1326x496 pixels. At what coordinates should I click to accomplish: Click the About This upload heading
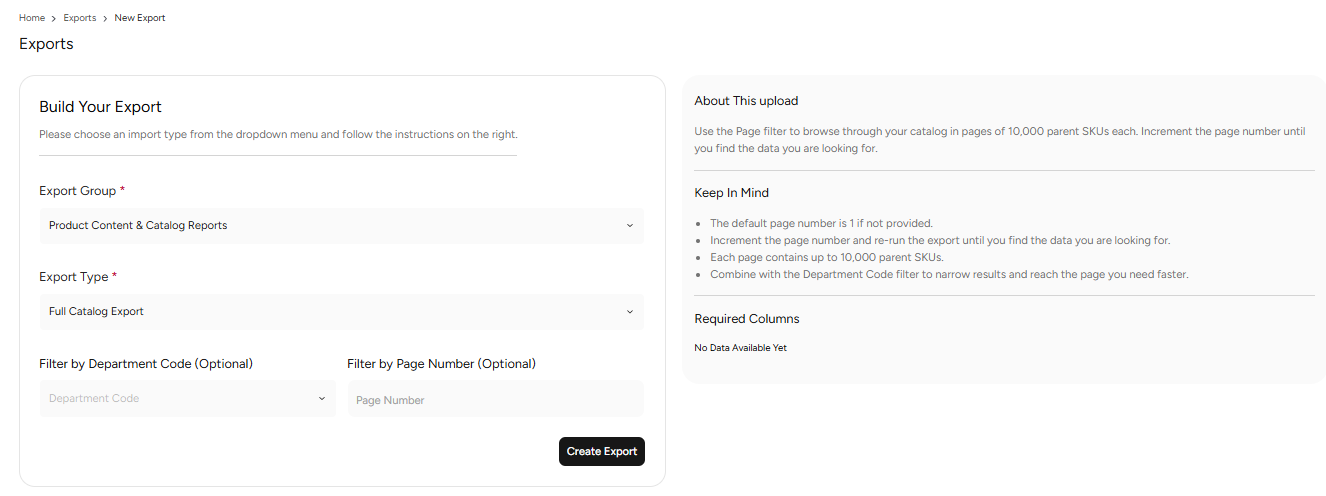(746, 101)
